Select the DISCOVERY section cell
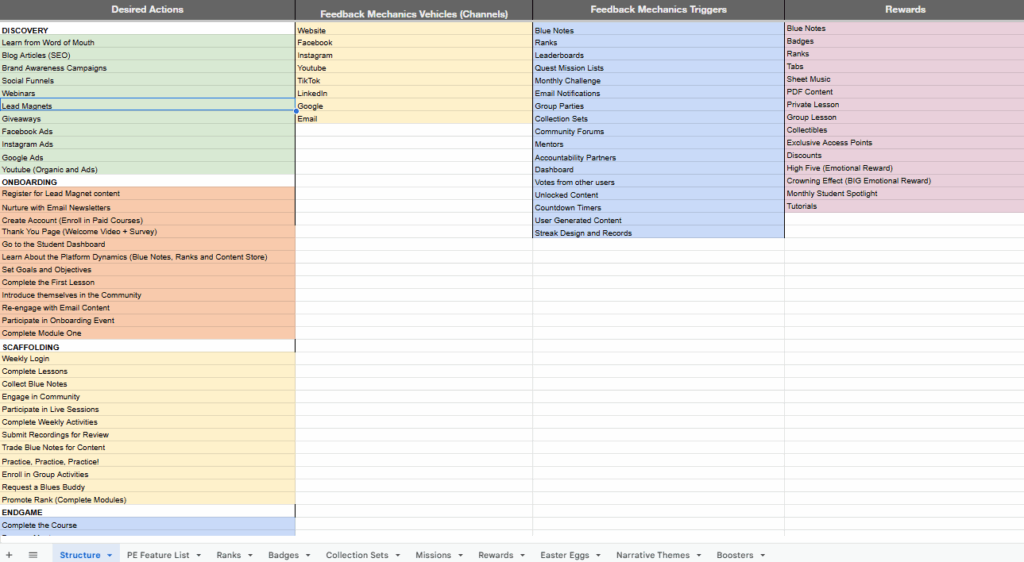1024x562 pixels. tap(148, 30)
